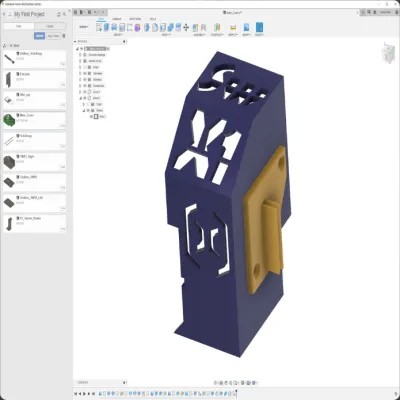The width and height of the screenshot is (400, 400).
Task: Switch to the Sheet Metal ribbon tab
Action: 135,19
